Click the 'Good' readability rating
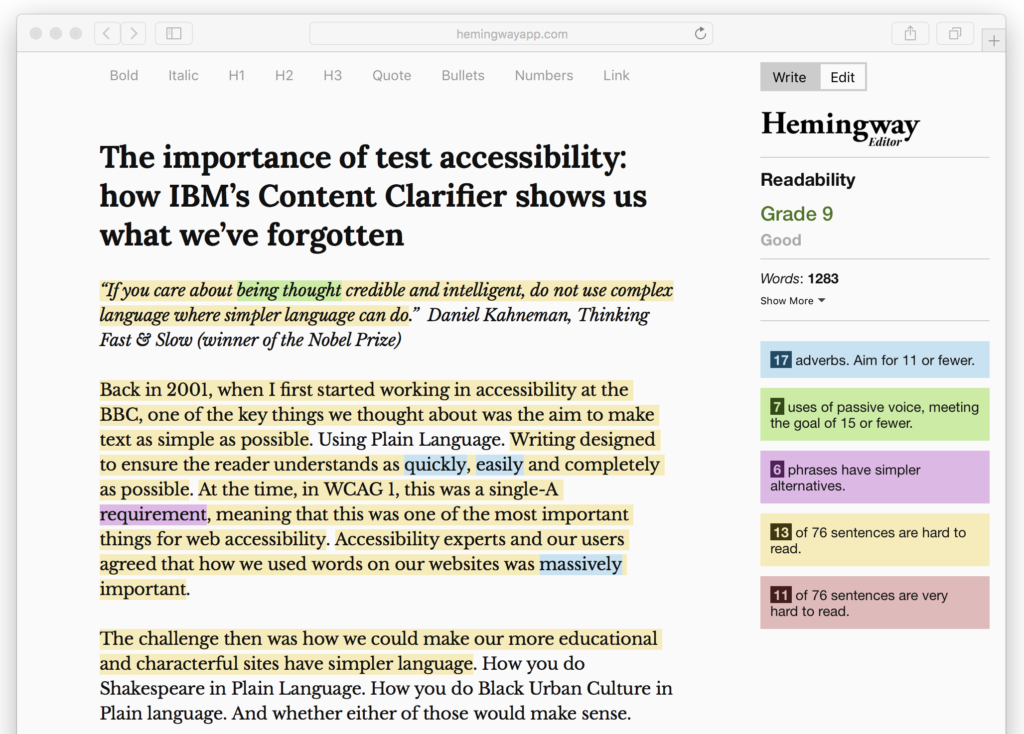 click(781, 240)
